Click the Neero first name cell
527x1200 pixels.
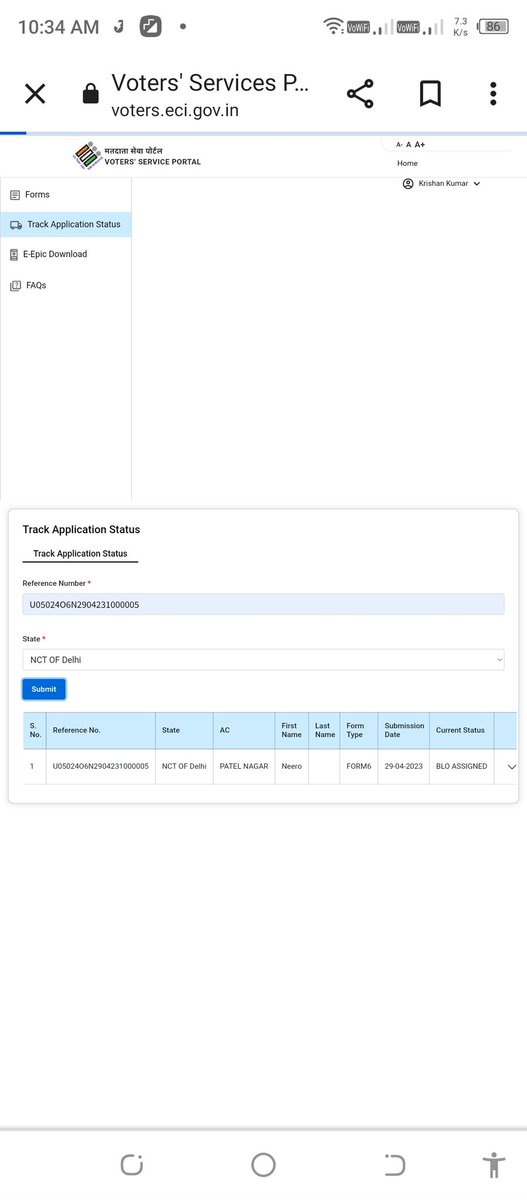(x=292, y=766)
